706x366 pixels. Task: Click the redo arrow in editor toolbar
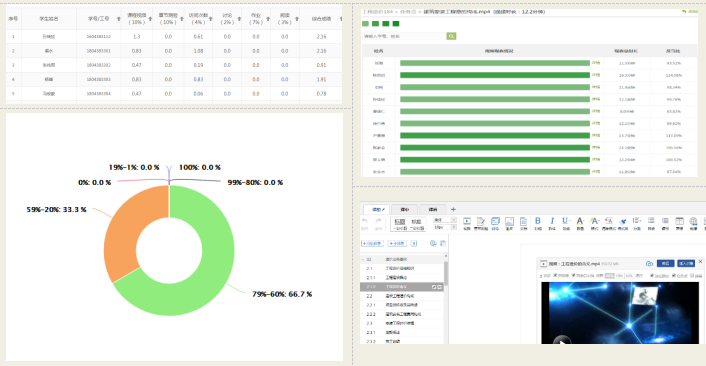tap(379, 221)
